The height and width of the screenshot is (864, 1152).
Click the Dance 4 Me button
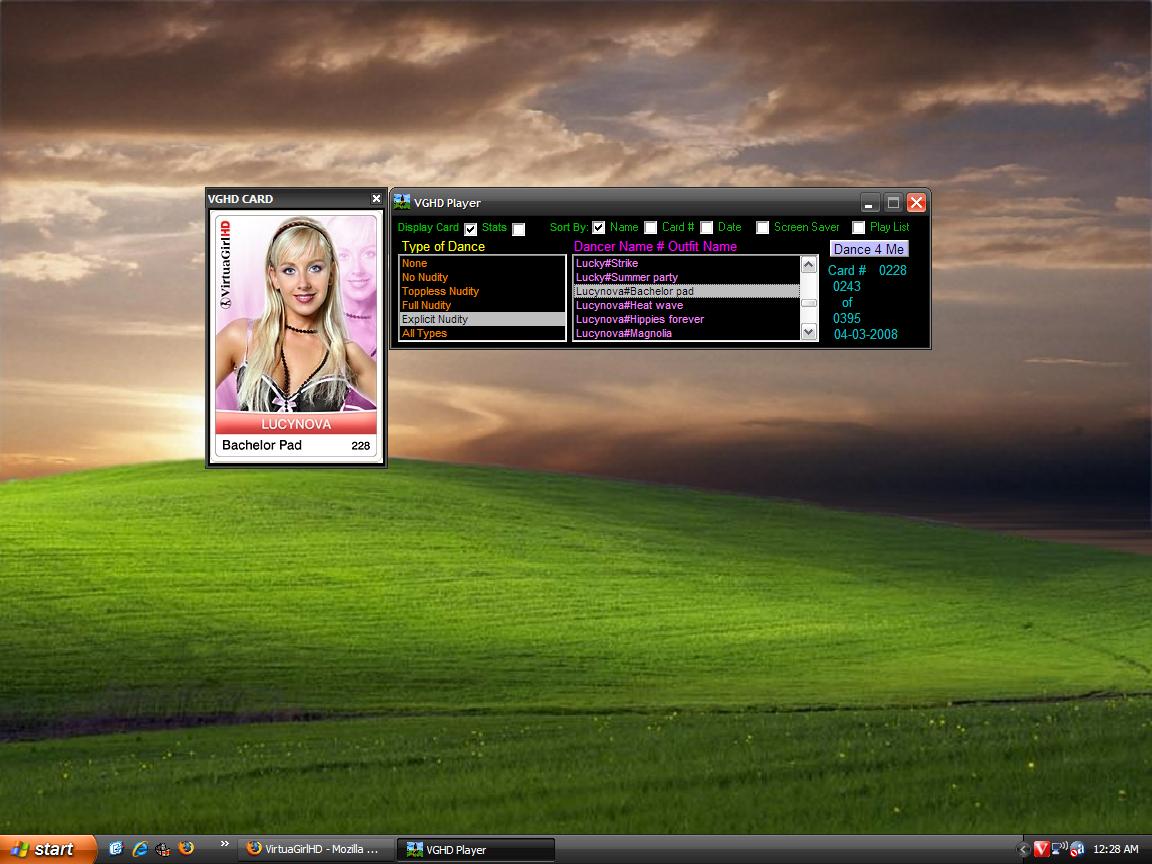point(869,249)
